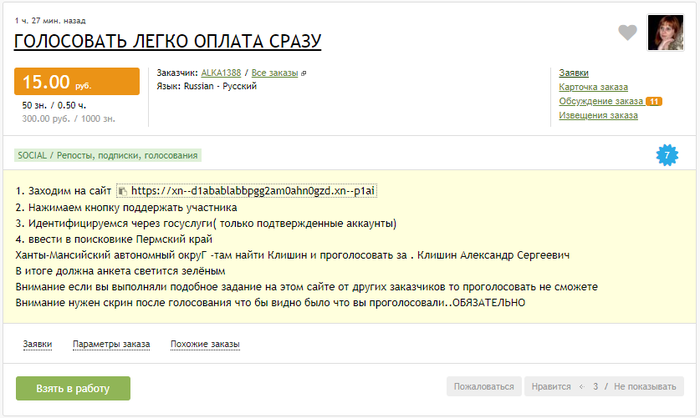This screenshot has height=418, width=700.
Task: Switch to Похожие заказы tab
Action: (205, 344)
